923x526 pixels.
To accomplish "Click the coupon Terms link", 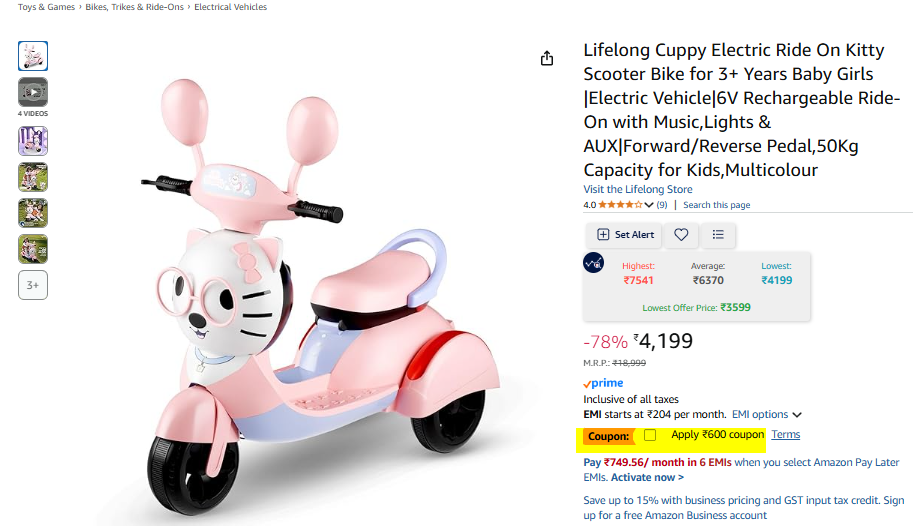I will pos(786,434).
